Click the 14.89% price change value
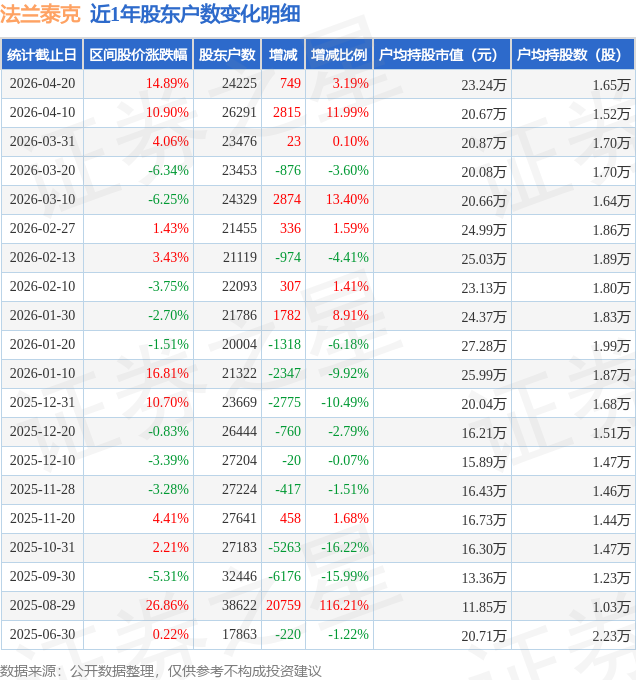 click(167, 84)
